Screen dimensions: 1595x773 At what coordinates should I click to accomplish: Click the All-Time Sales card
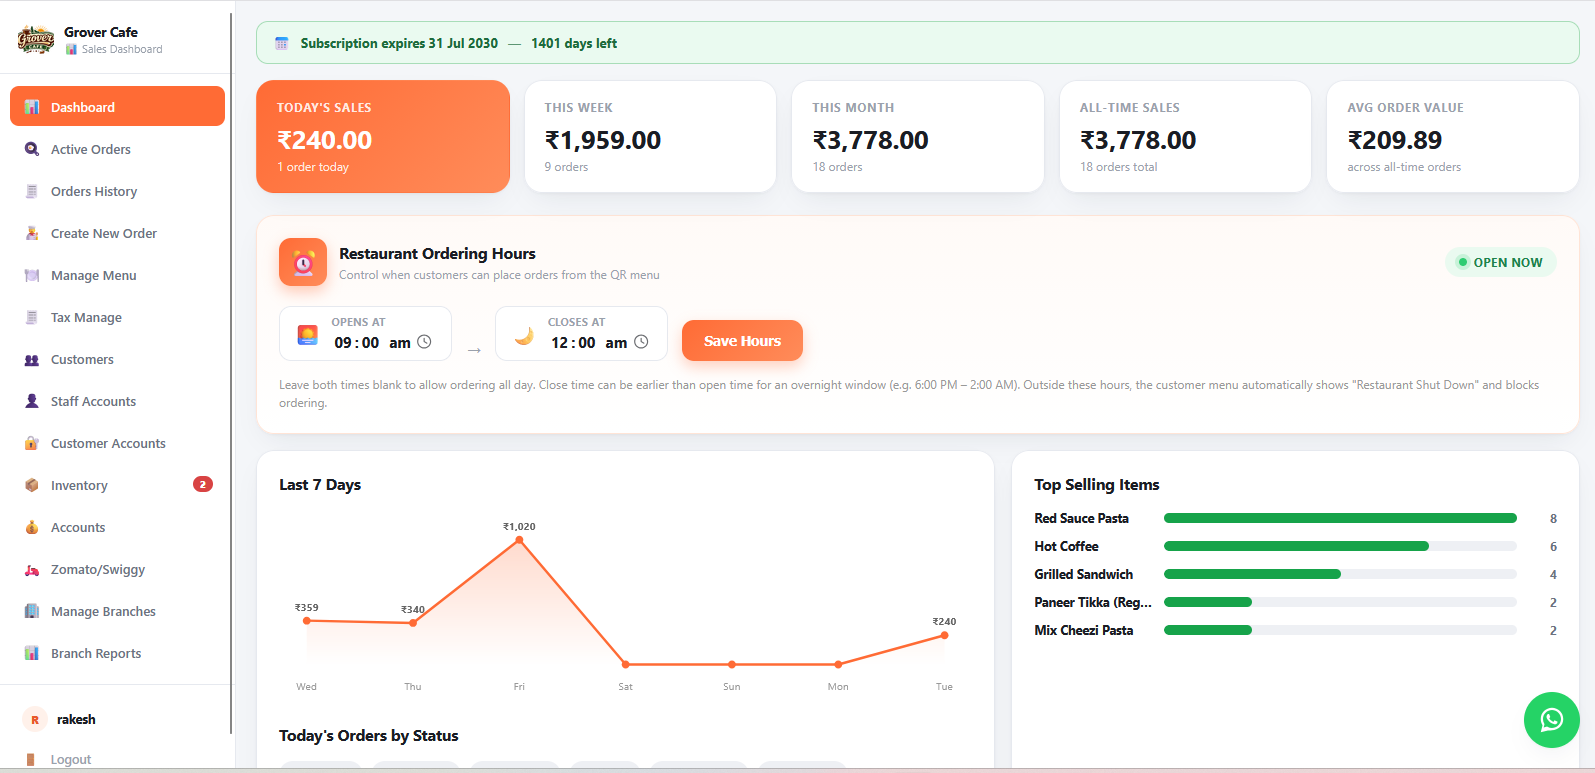click(1185, 136)
